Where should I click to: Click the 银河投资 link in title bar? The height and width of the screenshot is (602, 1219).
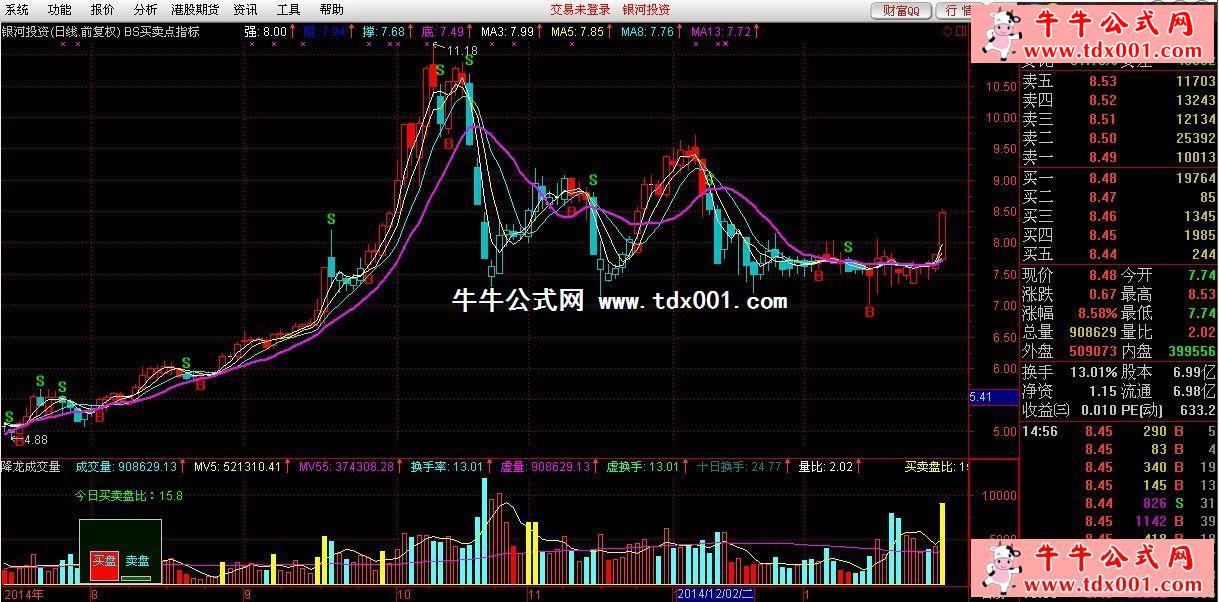pos(646,10)
